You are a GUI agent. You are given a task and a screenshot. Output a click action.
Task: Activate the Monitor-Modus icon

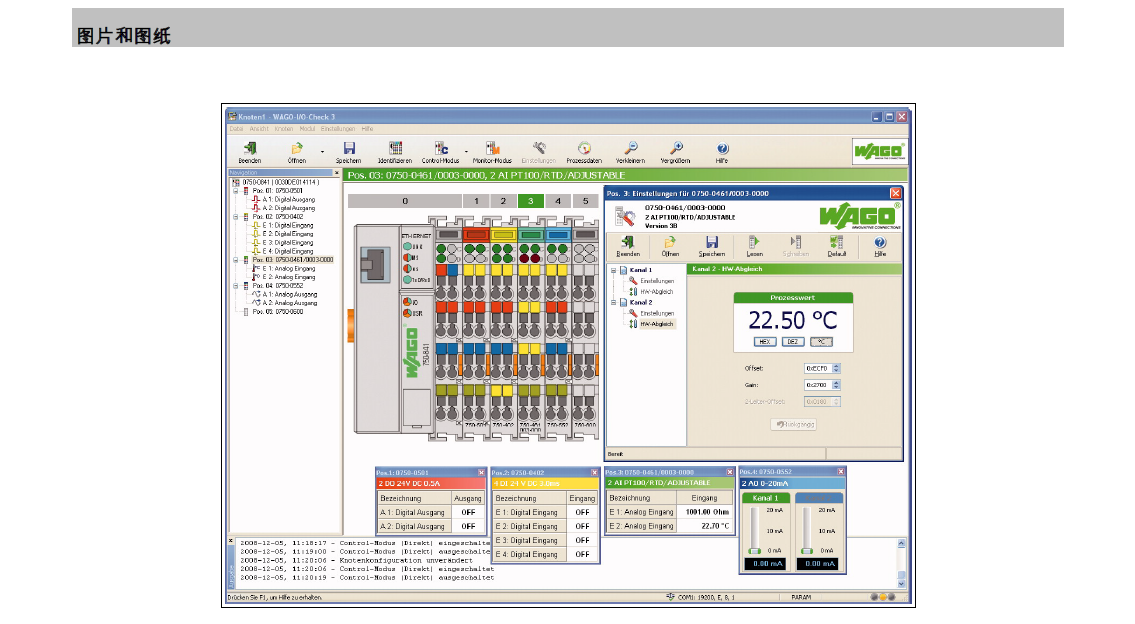(492, 148)
